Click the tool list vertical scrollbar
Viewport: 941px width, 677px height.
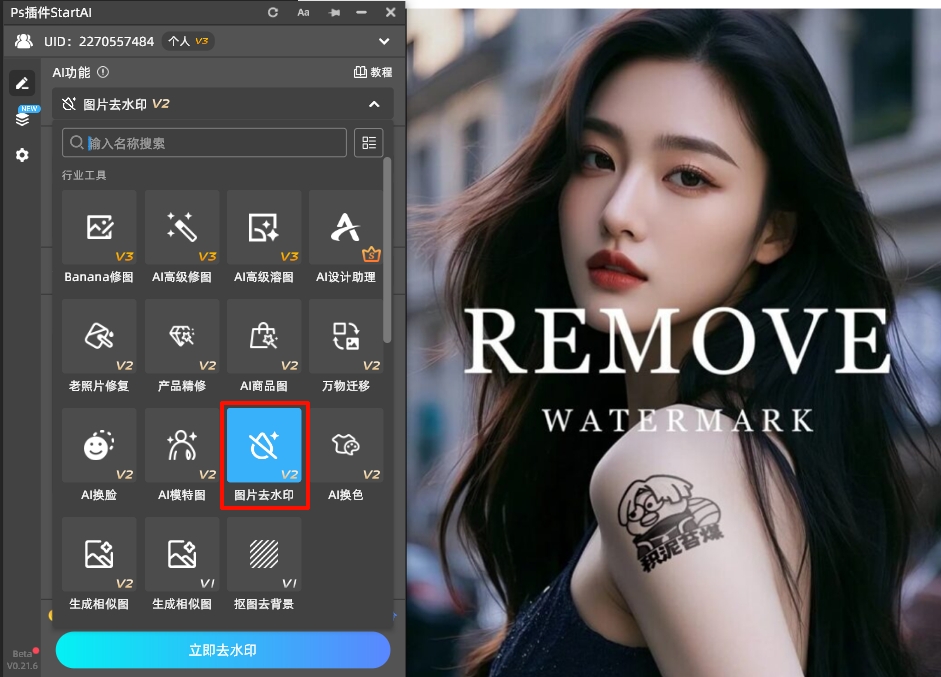[387, 250]
